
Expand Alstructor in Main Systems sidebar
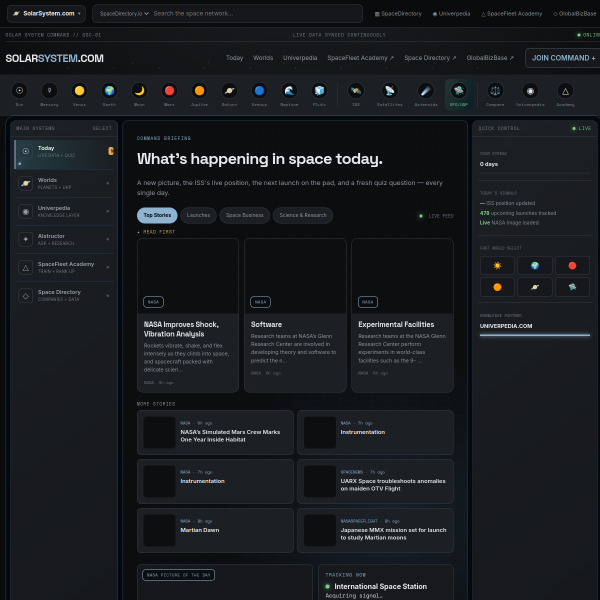(x=64, y=239)
